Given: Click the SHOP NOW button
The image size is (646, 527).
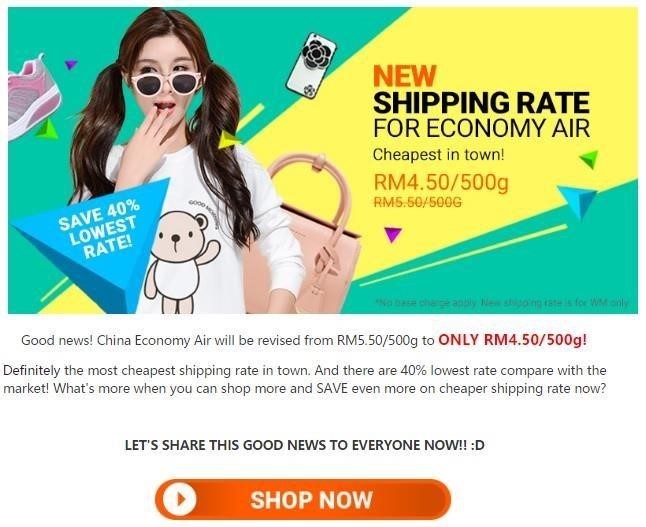Looking at the screenshot, I should click(x=303, y=499).
